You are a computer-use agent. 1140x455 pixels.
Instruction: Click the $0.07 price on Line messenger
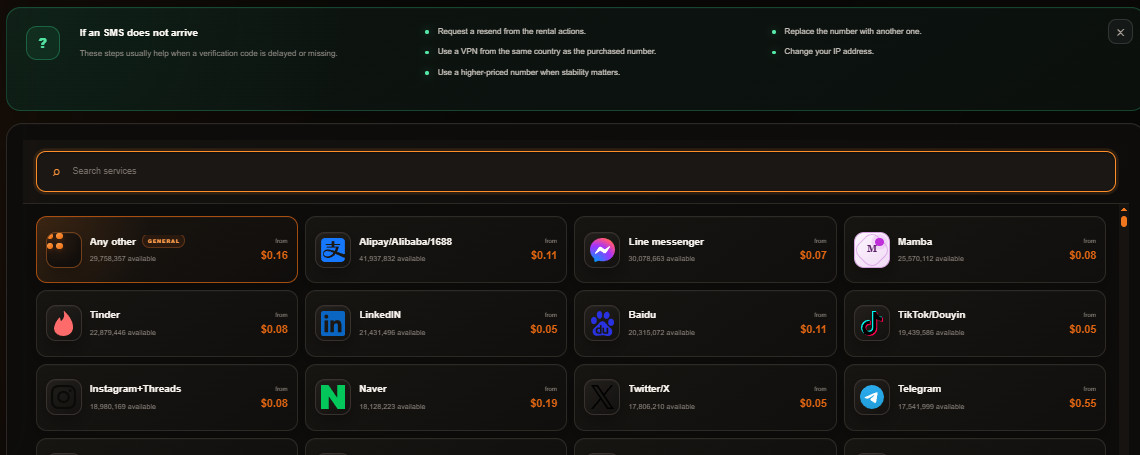813,255
